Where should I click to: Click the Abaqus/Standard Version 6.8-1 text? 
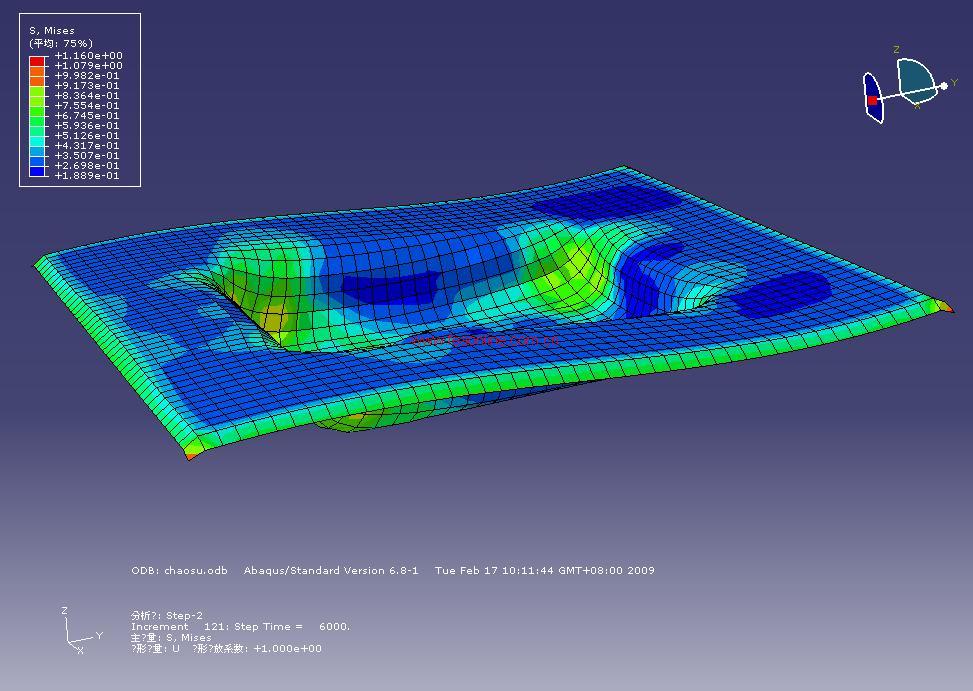[x=331, y=570]
